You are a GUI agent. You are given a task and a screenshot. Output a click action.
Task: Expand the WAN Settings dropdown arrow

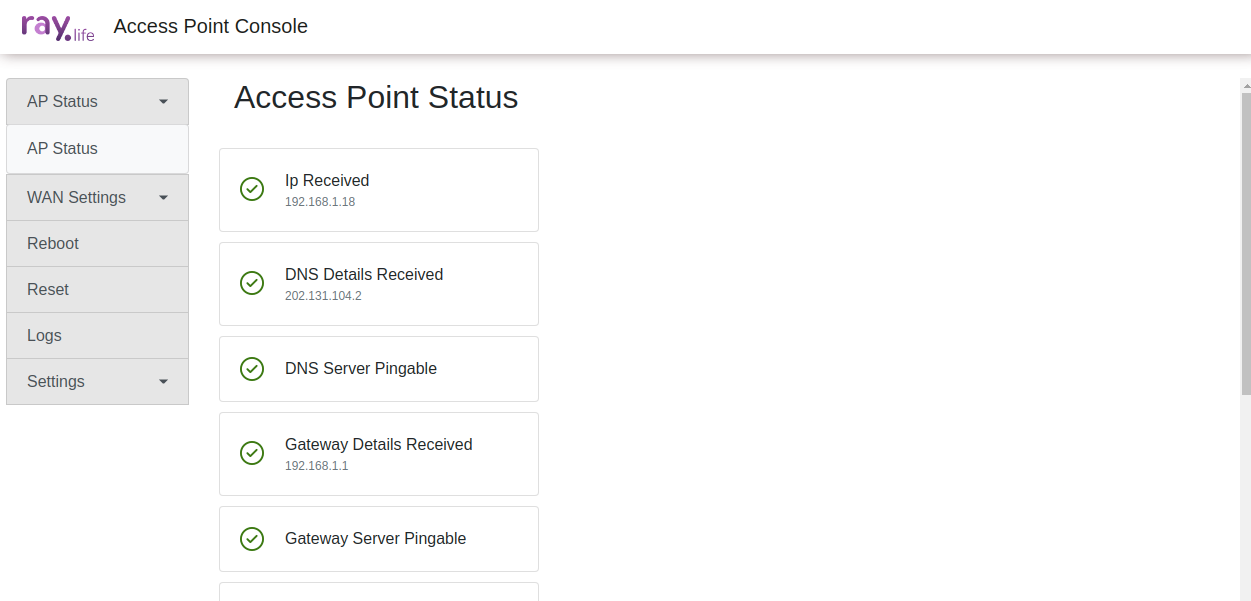click(164, 198)
